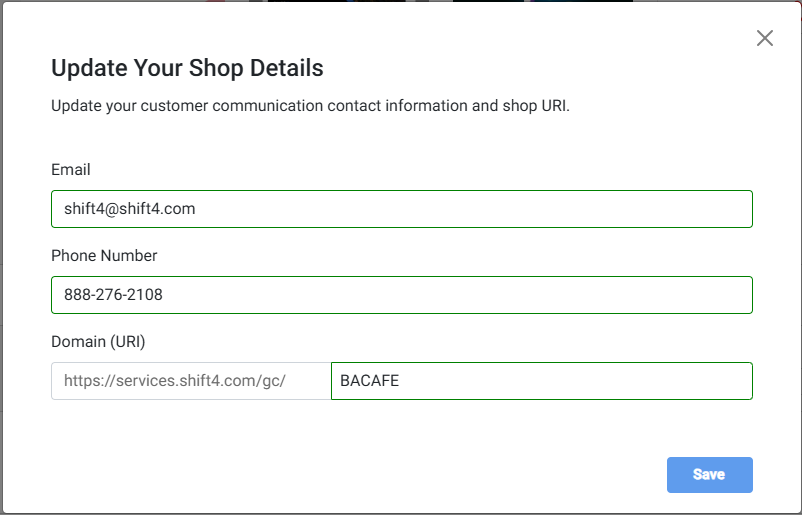Close the Update Your Shop Details dialog
This screenshot has width=802, height=515.
(x=765, y=39)
